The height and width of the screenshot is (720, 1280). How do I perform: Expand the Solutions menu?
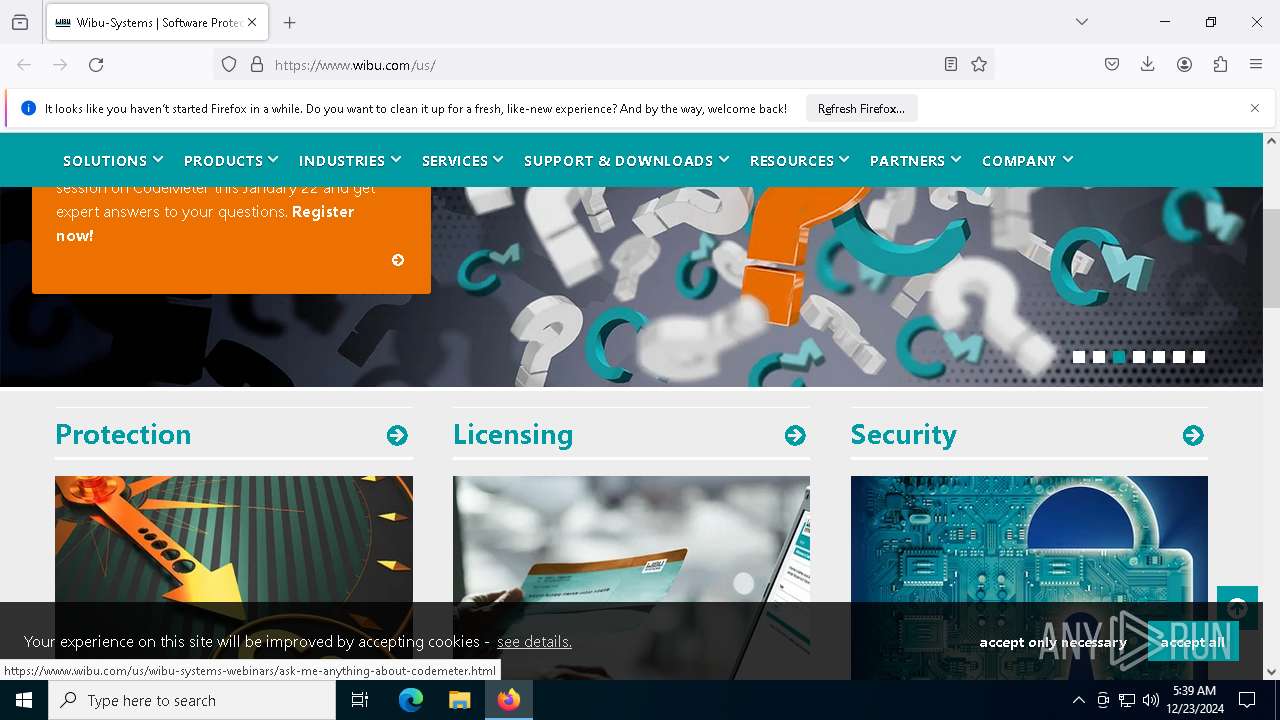[x=113, y=160]
